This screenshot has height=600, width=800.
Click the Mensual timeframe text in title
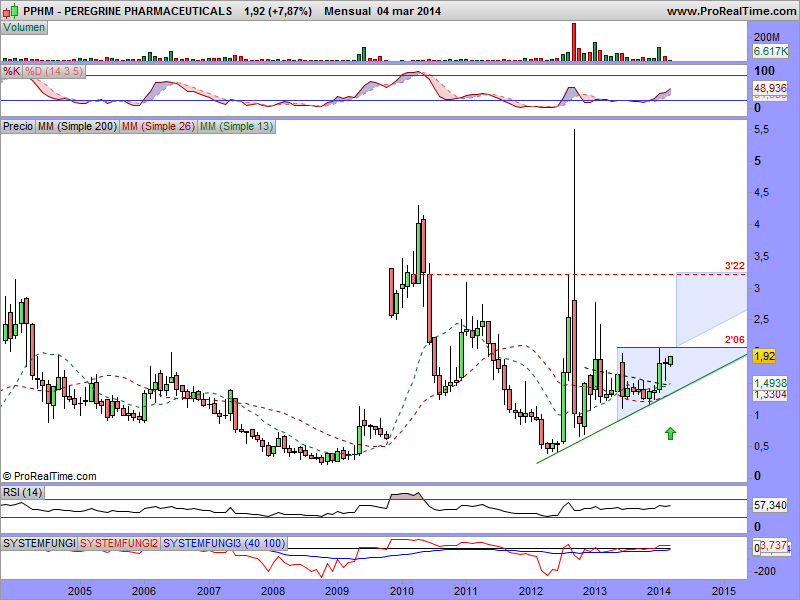pos(347,11)
